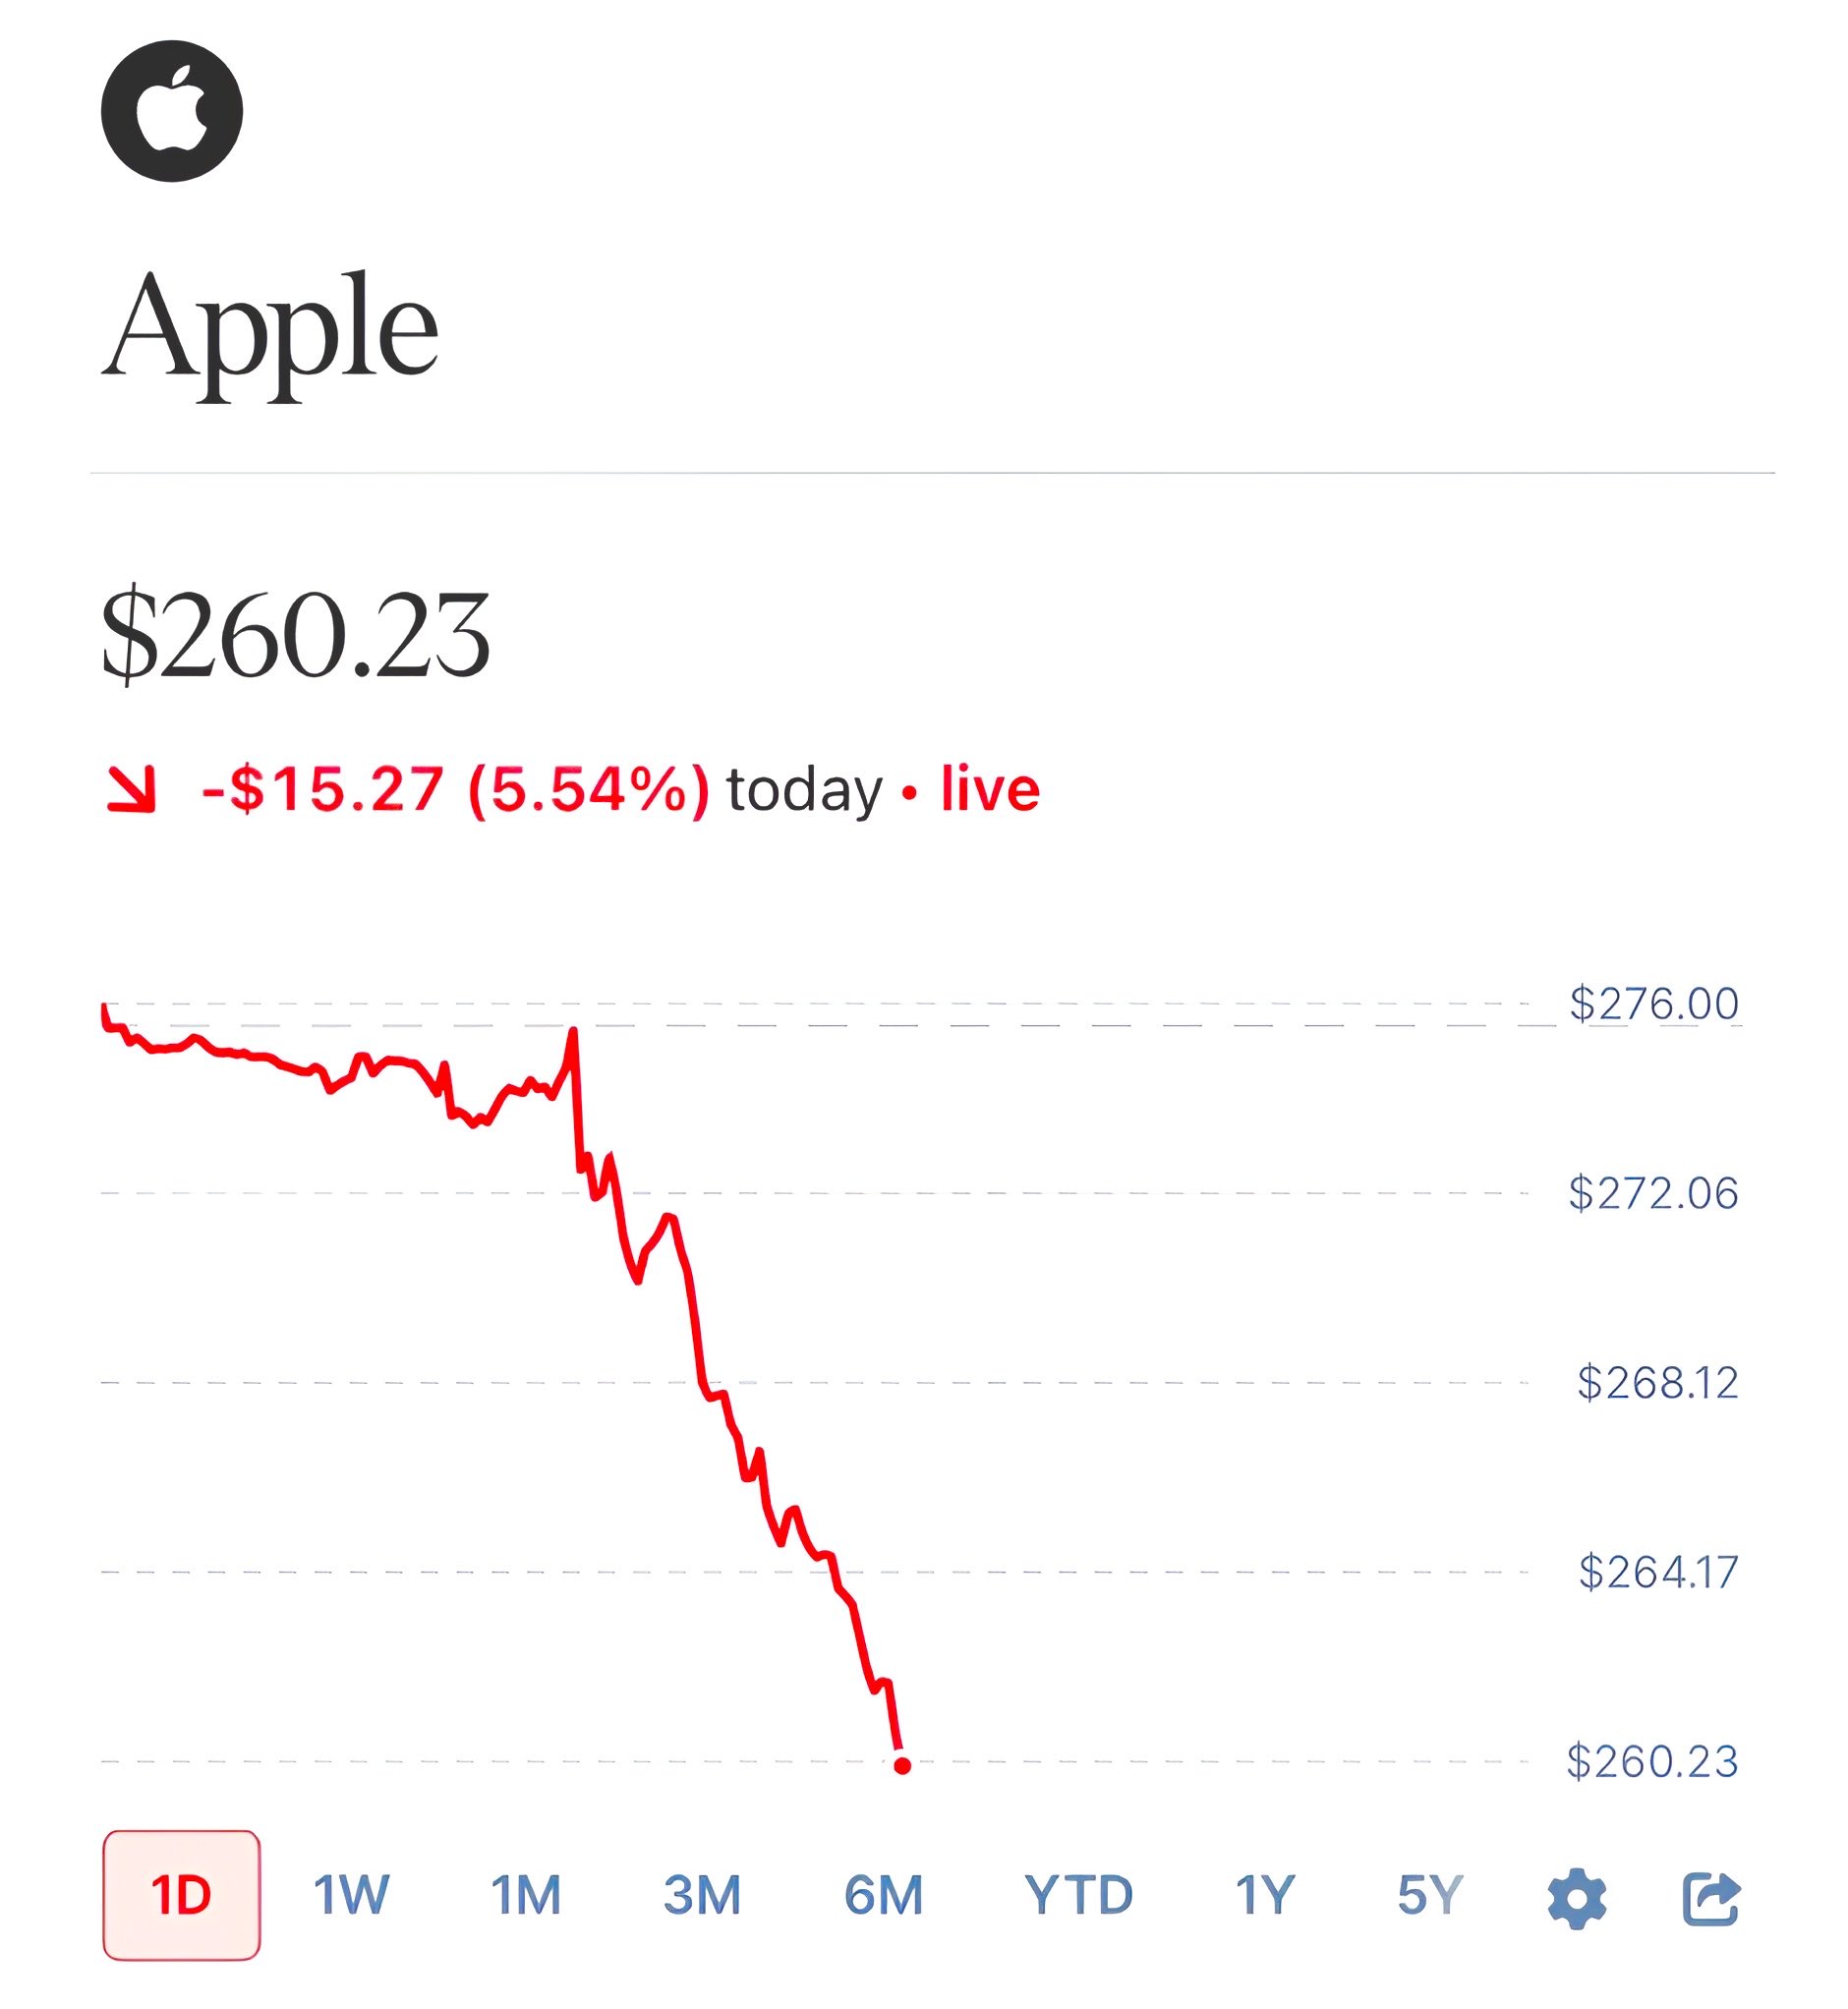Viewport: 1848px width, 2009px height.
Task: Switch to the 1W range
Action: point(351,1895)
